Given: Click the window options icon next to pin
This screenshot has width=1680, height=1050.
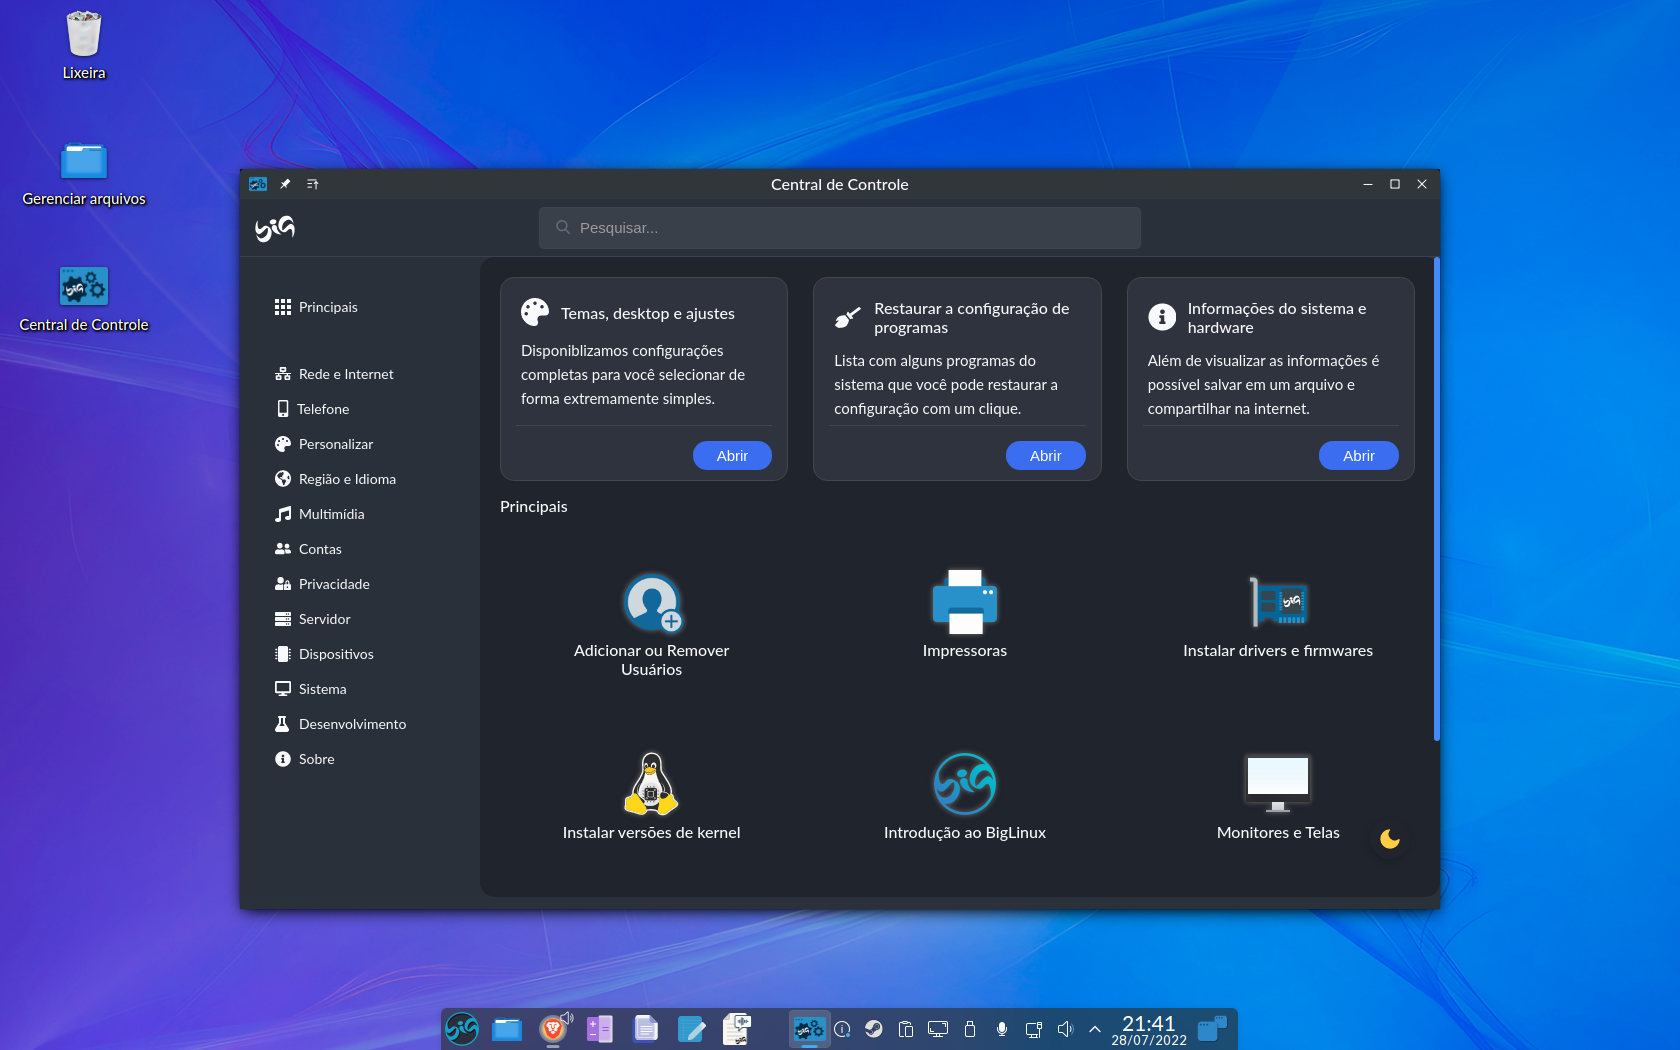Looking at the screenshot, I should point(312,184).
